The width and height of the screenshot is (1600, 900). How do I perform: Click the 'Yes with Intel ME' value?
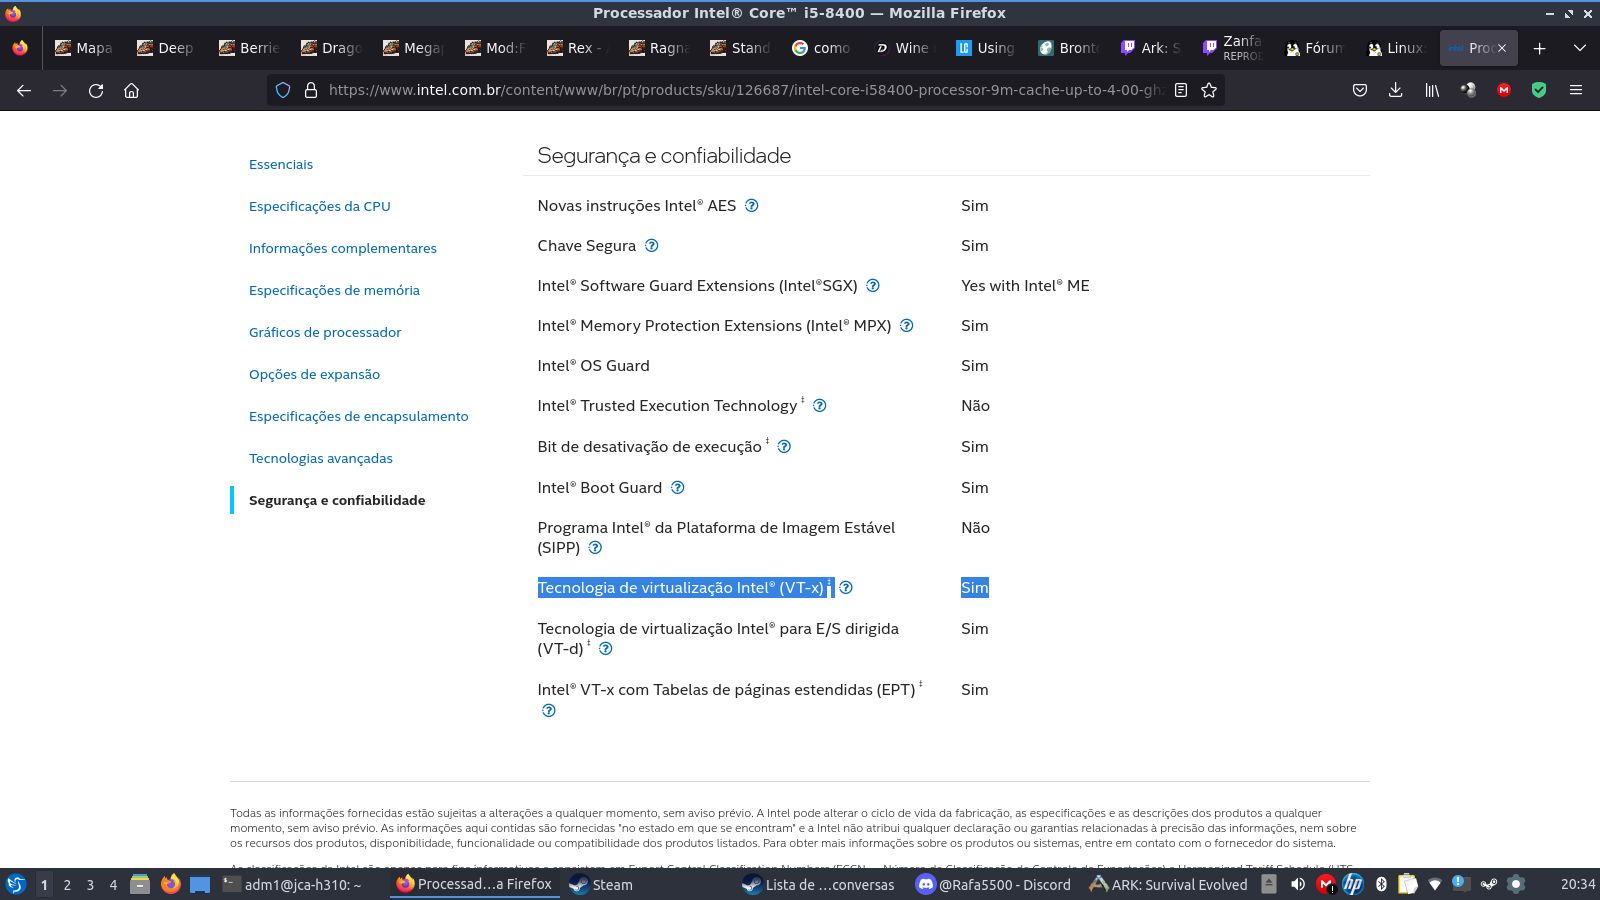tap(1025, 285)
